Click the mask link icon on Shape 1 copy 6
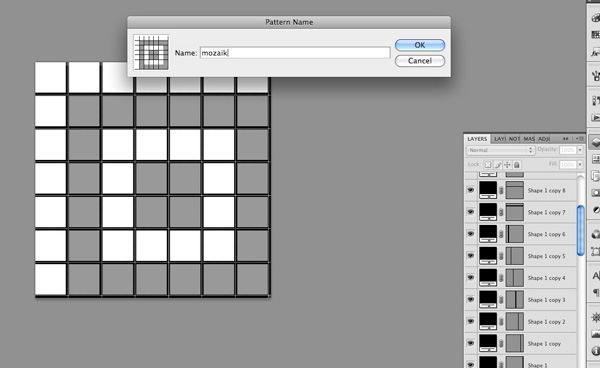Viewport: 600px width, 368px height. pos(501,234)
